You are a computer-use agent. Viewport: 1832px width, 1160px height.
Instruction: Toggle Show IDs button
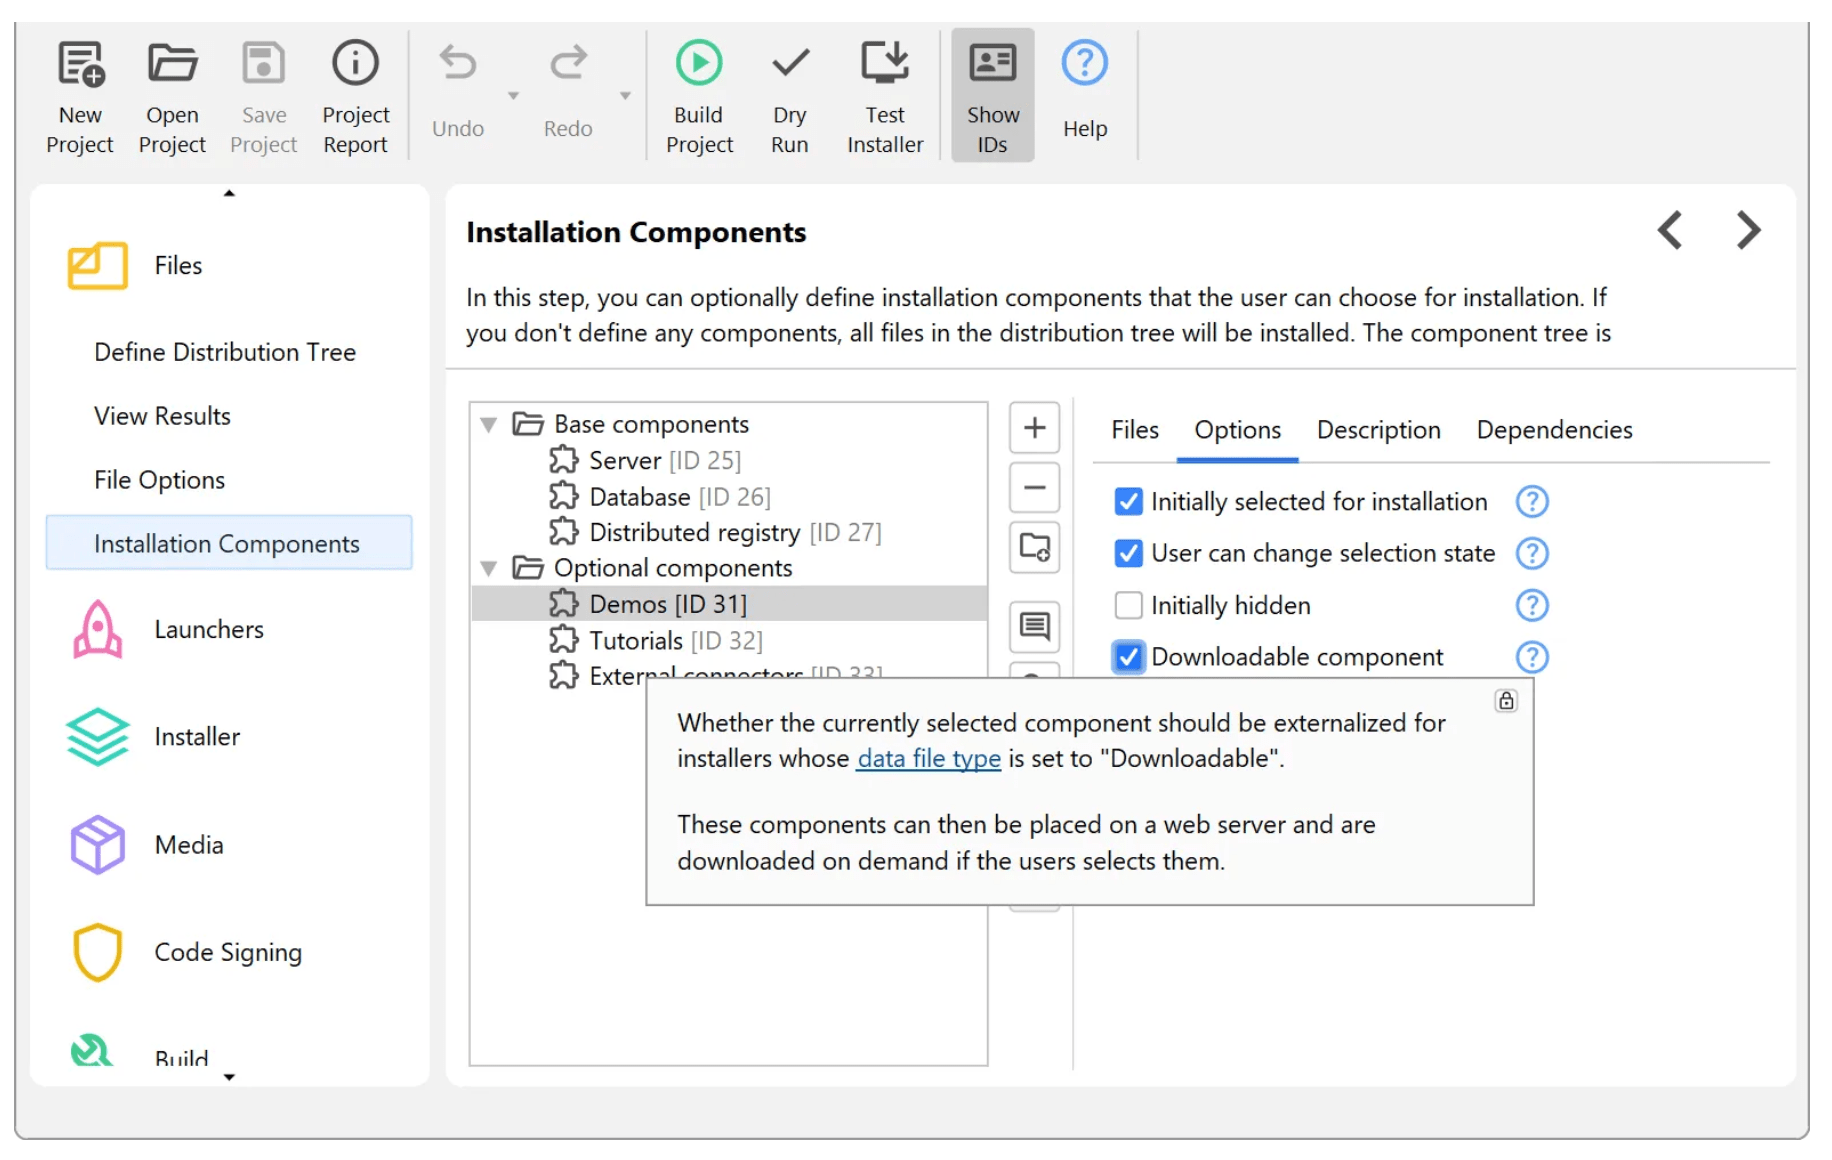tap(993, 97)
